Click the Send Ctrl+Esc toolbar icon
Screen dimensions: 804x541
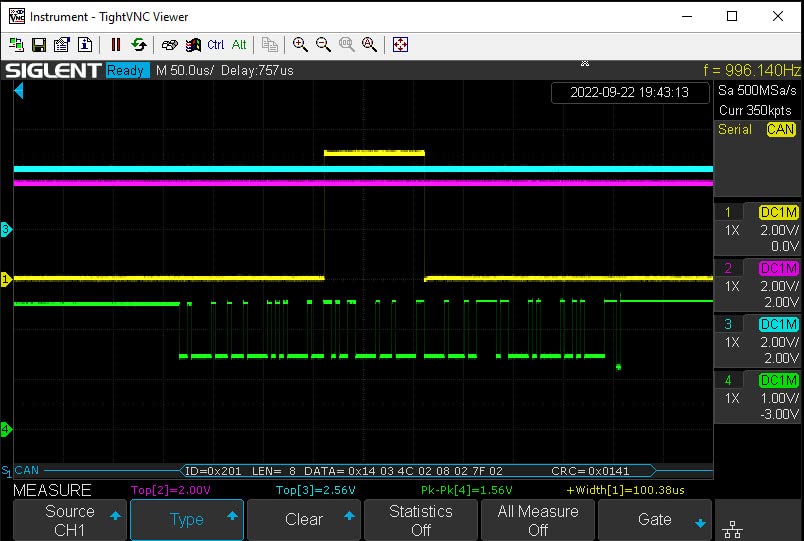pyautogui.click(x=193, y=45)
